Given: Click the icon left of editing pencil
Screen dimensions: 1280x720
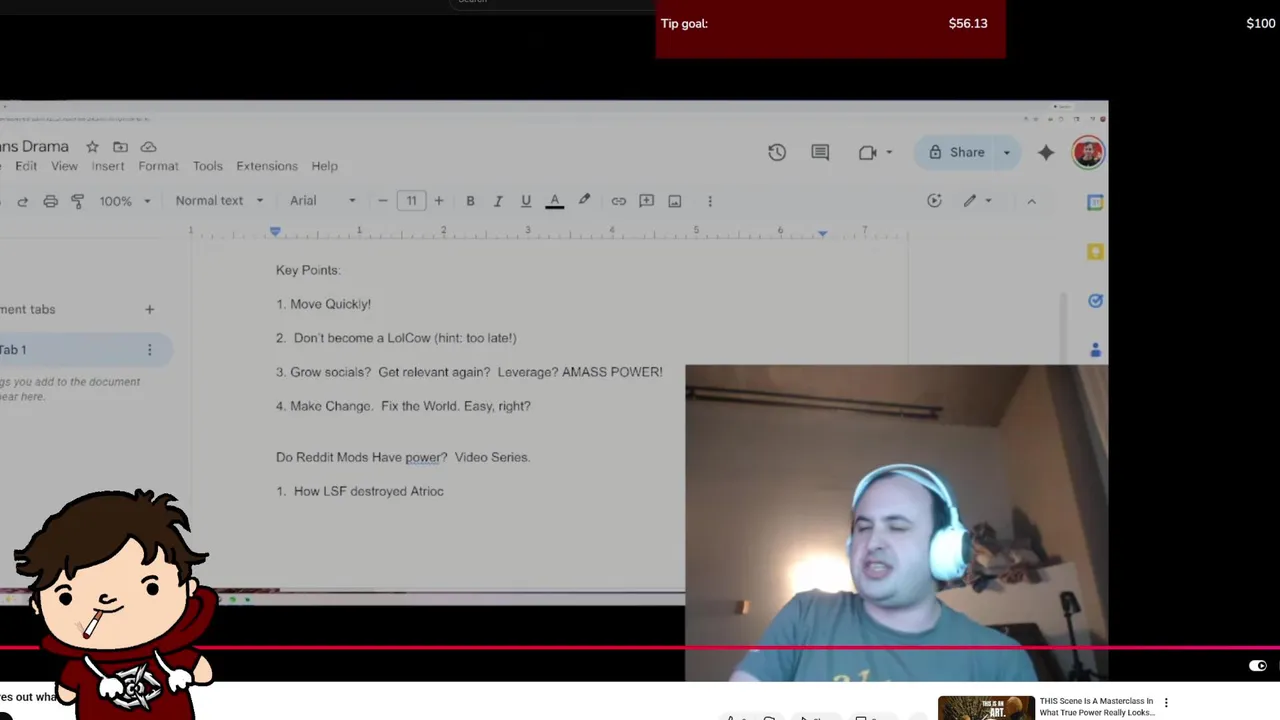Looking at the screenshot, I should 934,201.
